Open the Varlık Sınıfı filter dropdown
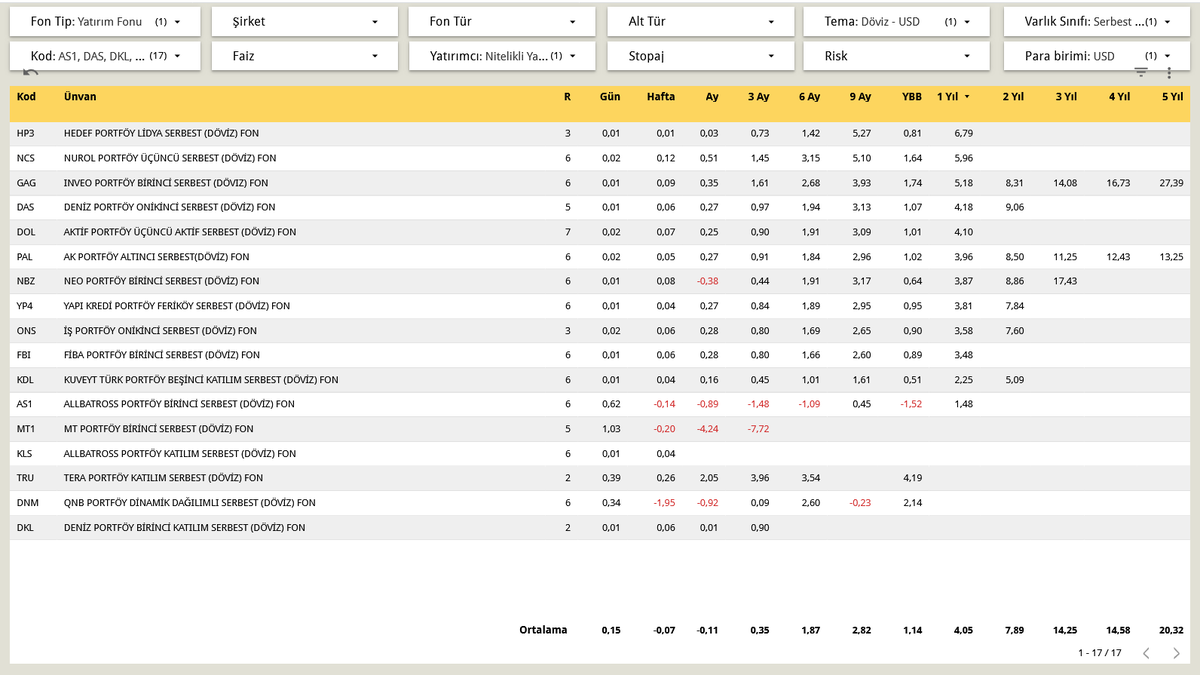Image resolution: width=1200 pixels, height=675 pixels. (1097, 21)
